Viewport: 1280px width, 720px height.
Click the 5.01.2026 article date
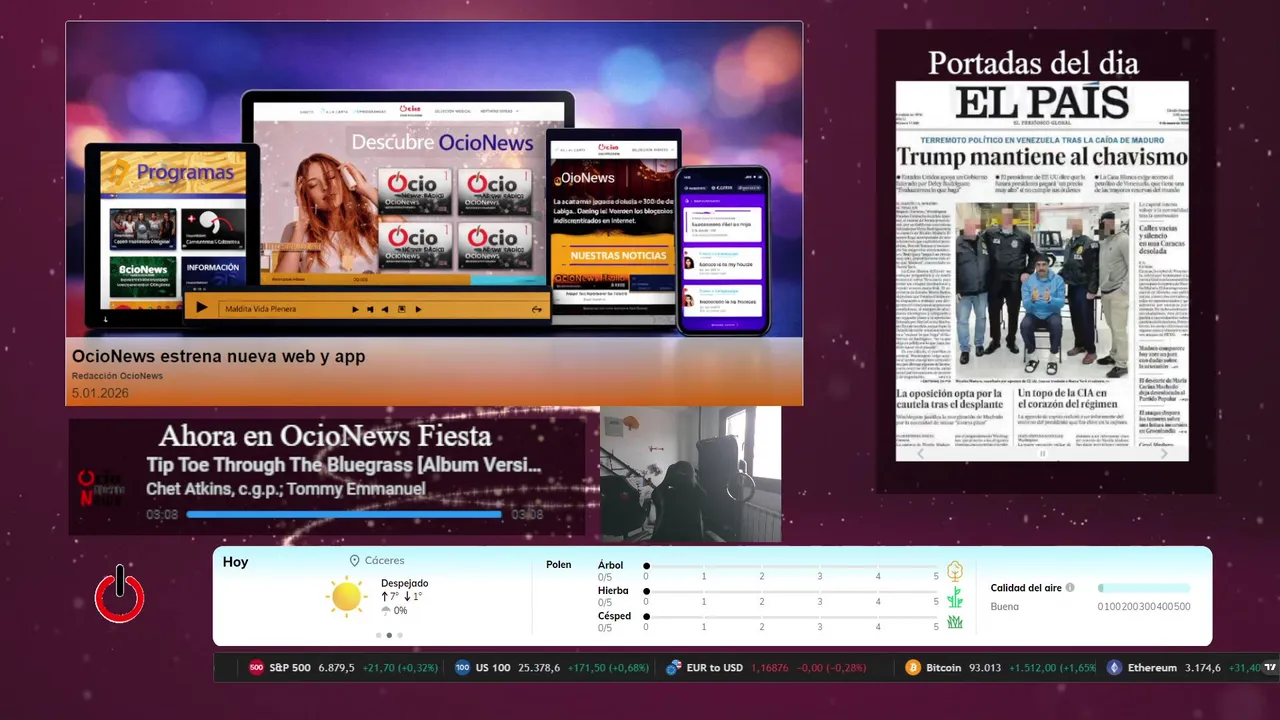pos(100,393)
